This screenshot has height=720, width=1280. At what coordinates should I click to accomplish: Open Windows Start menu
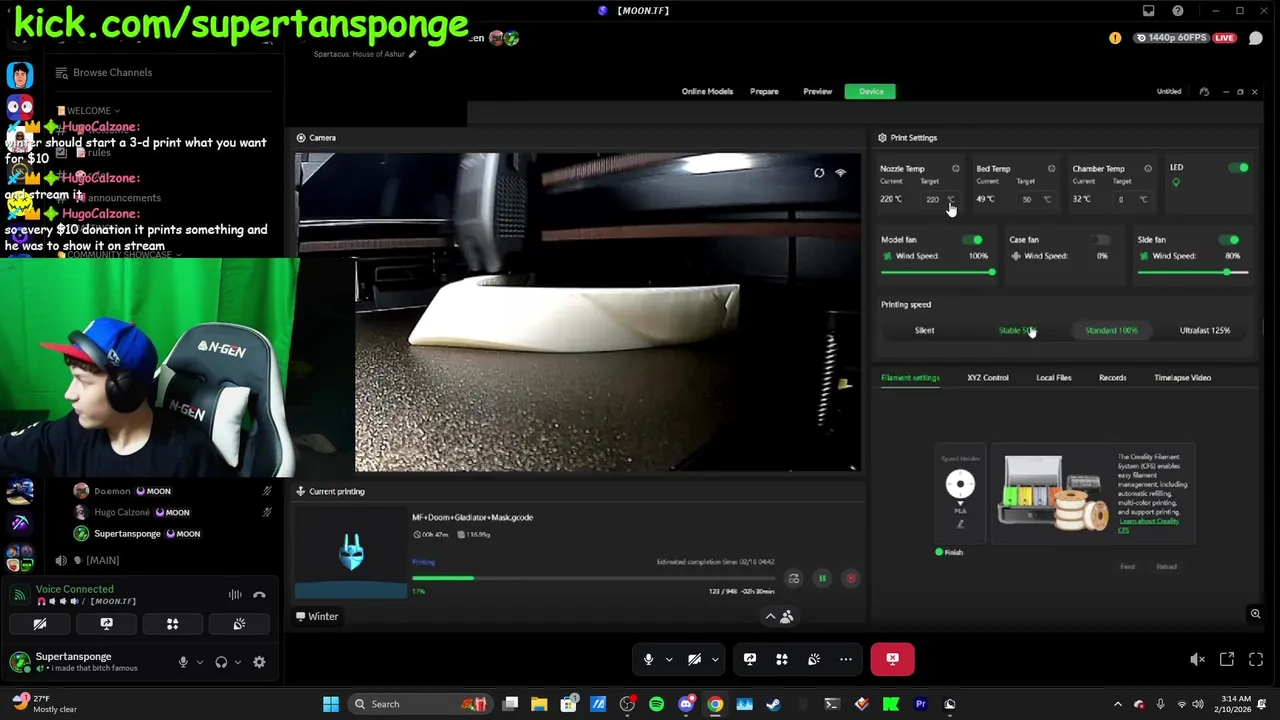coord(331,704)
